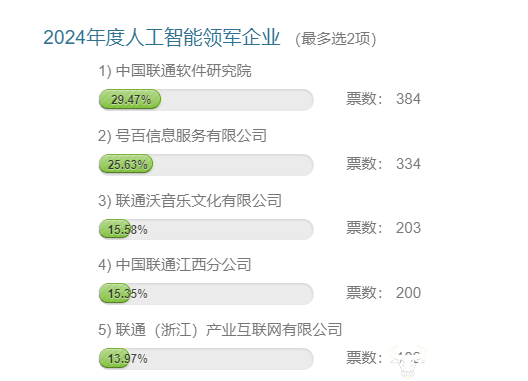Select option 联通沃音乐文化有限公司
Viewport: 528px width, 381px height.
190,201
